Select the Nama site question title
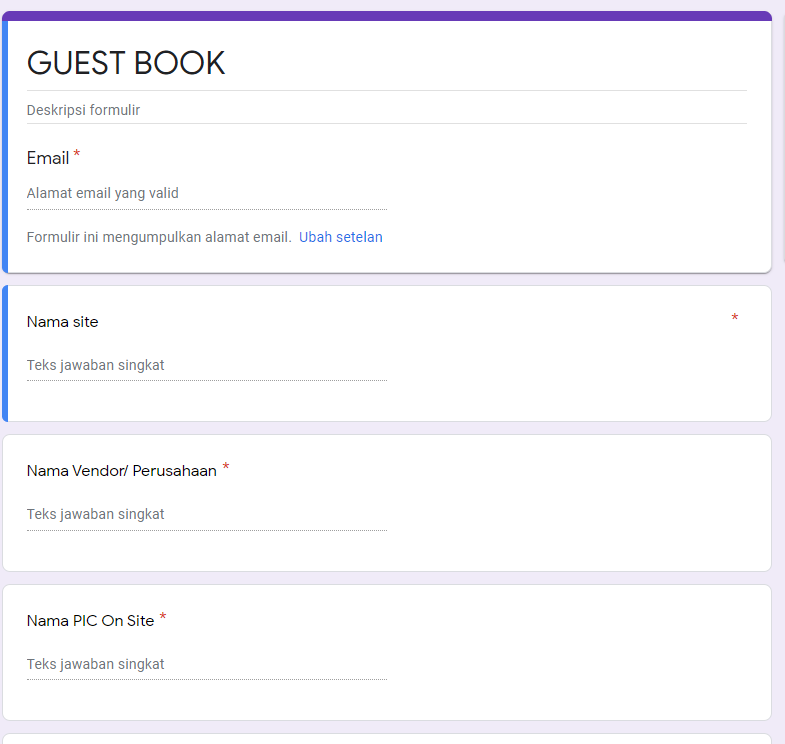This screenshot has width=785, height=744. [63, 322]
